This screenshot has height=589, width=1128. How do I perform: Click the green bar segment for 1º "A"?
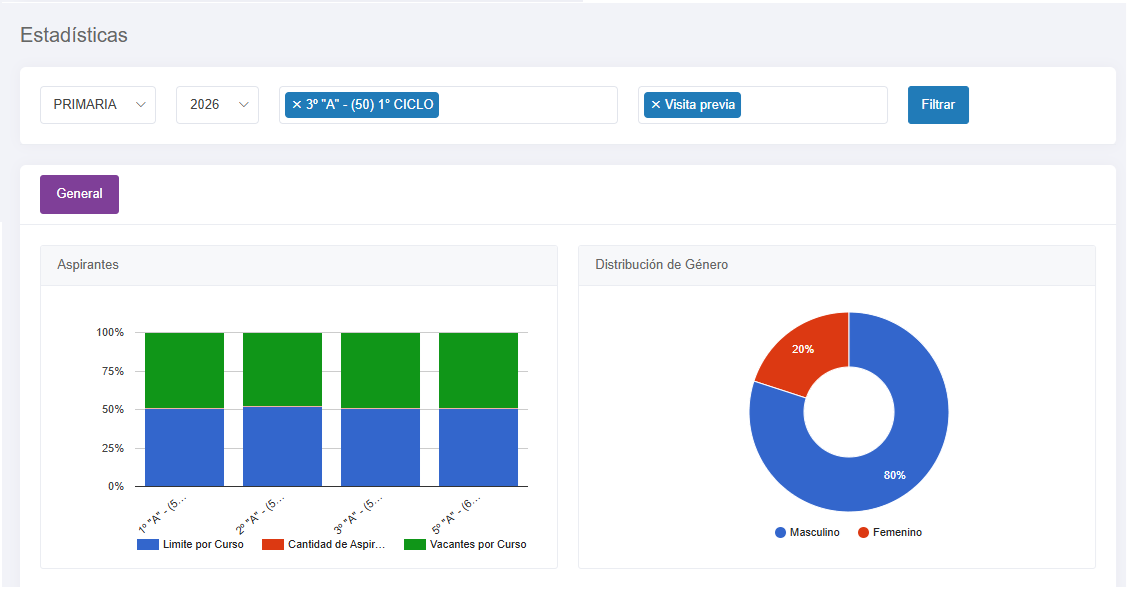coord(184,370)
